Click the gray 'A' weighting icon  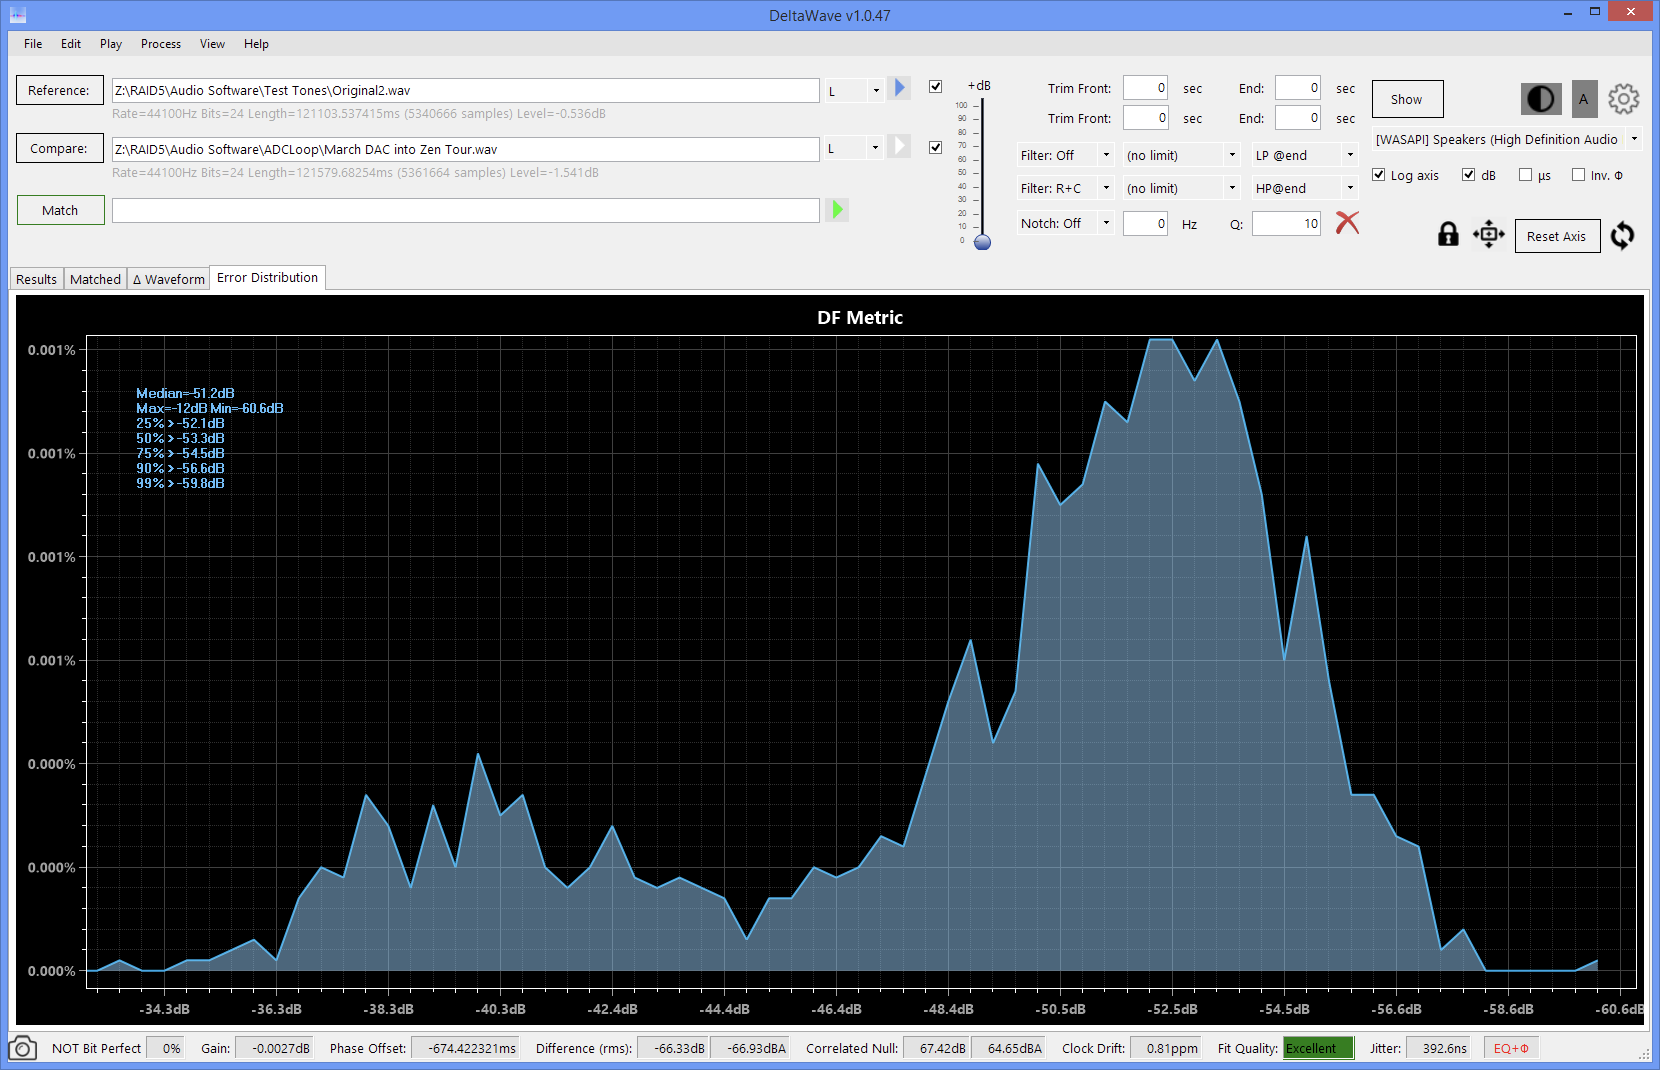pyautogui.click(x=1583, y=99)
